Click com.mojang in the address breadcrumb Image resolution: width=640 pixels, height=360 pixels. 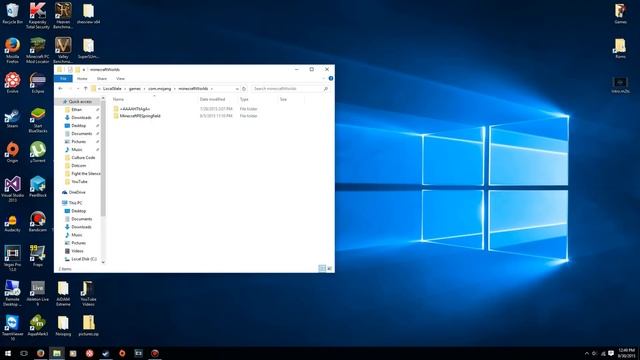pyautogui.click(x=160, y=89)
